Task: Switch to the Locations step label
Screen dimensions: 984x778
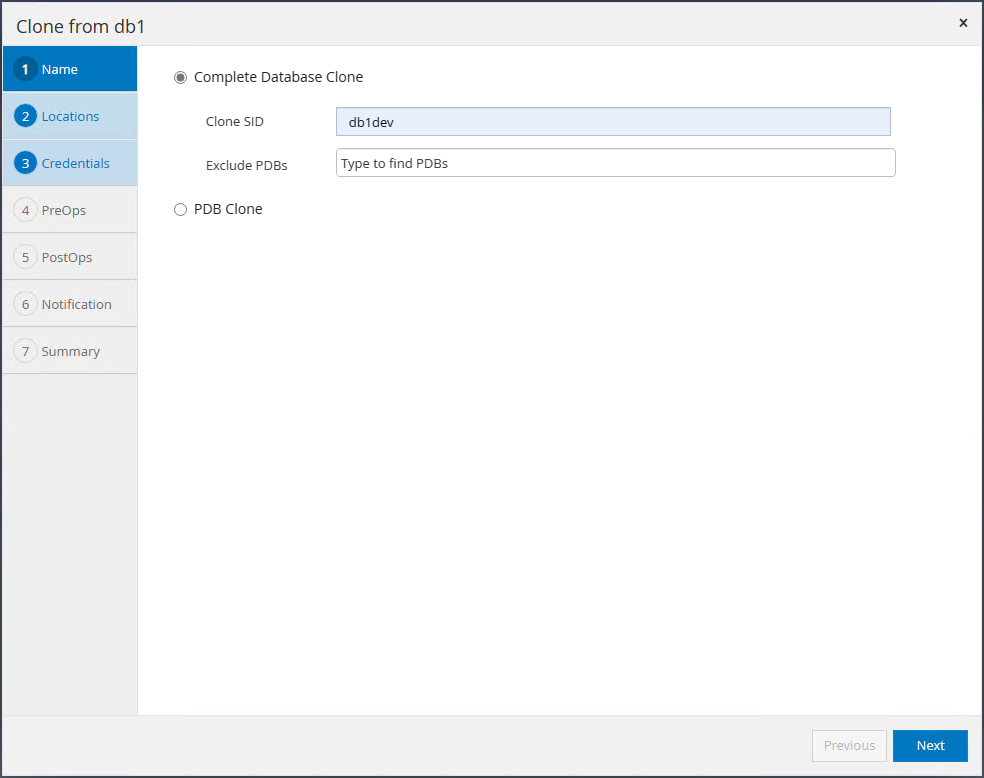Action: coord(70,117)
